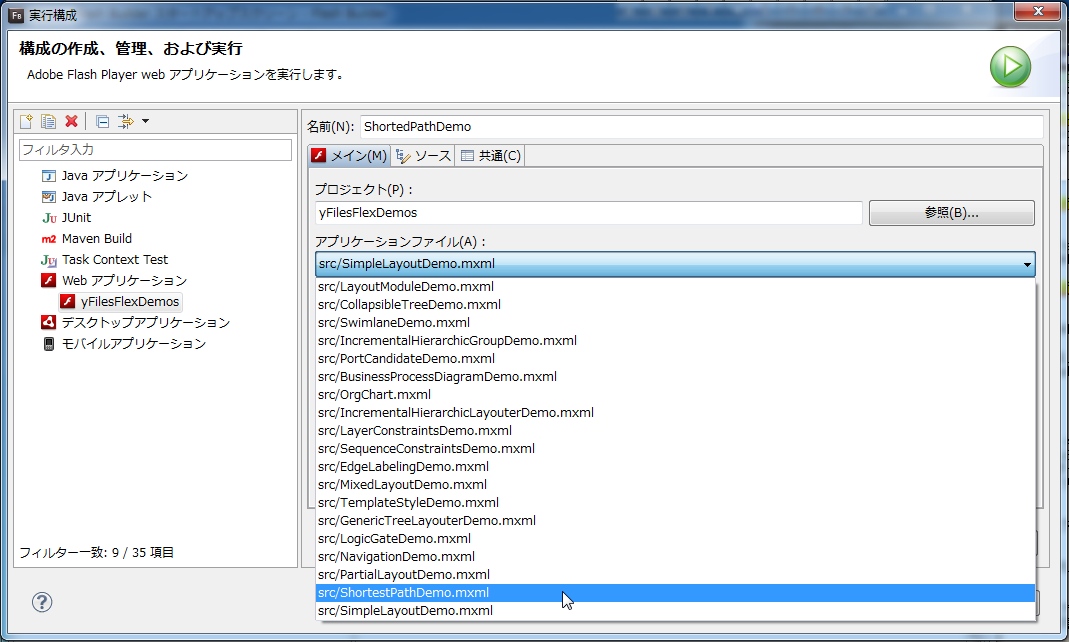Switch to the メイン(M) tab
1069x642 pixels.
click(x=349, y=156)
